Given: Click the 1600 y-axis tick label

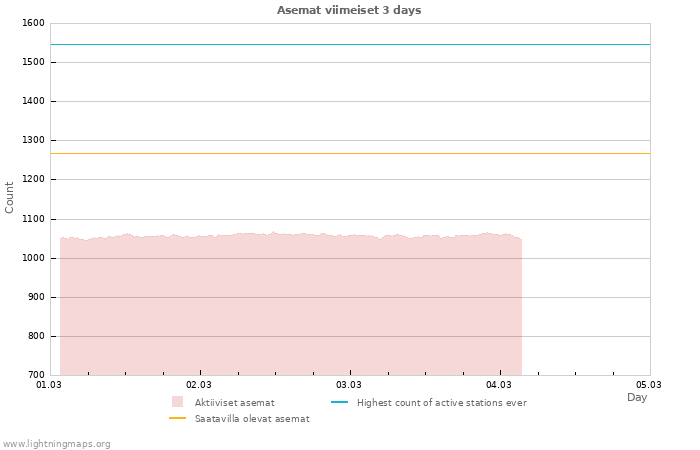Looking at the screenshot, I should pyautogui.click(x=32, y=23).
